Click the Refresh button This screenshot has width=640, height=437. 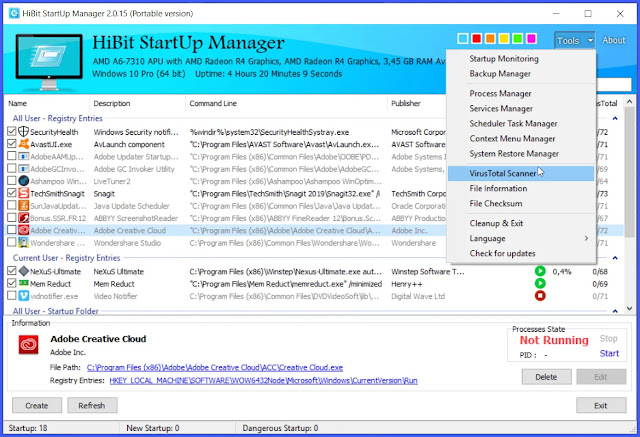(x=92, y=406)
